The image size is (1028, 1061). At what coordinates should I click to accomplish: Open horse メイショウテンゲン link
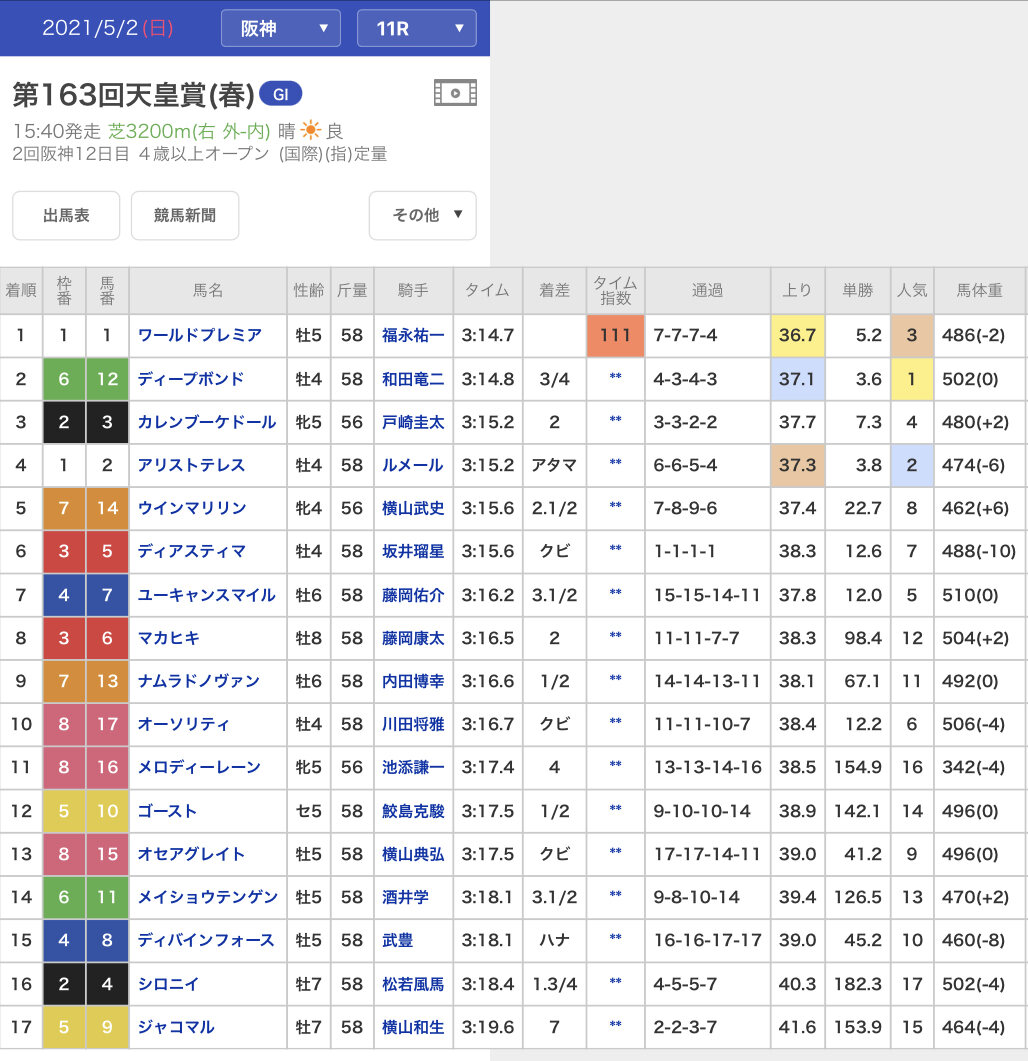coord(208,897)
